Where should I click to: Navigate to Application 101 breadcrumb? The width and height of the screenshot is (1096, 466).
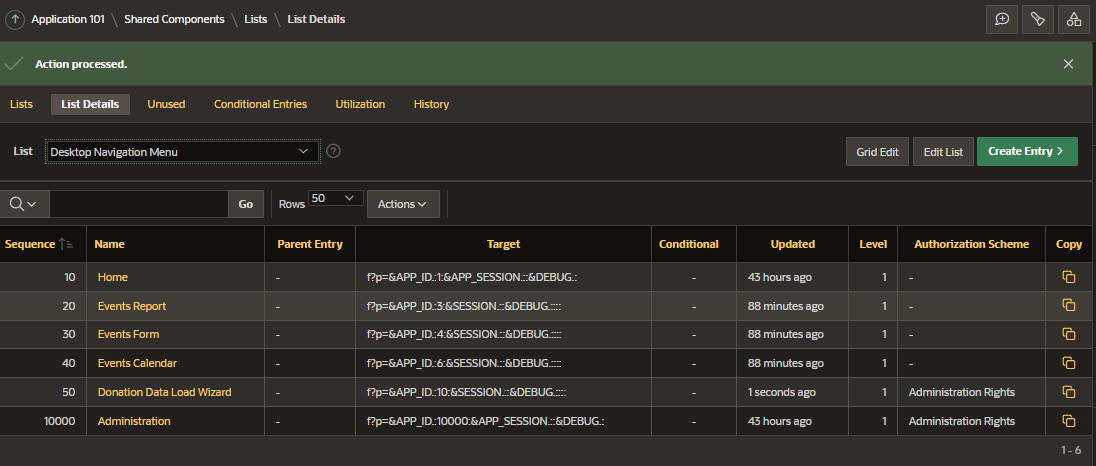click(68, 20)
